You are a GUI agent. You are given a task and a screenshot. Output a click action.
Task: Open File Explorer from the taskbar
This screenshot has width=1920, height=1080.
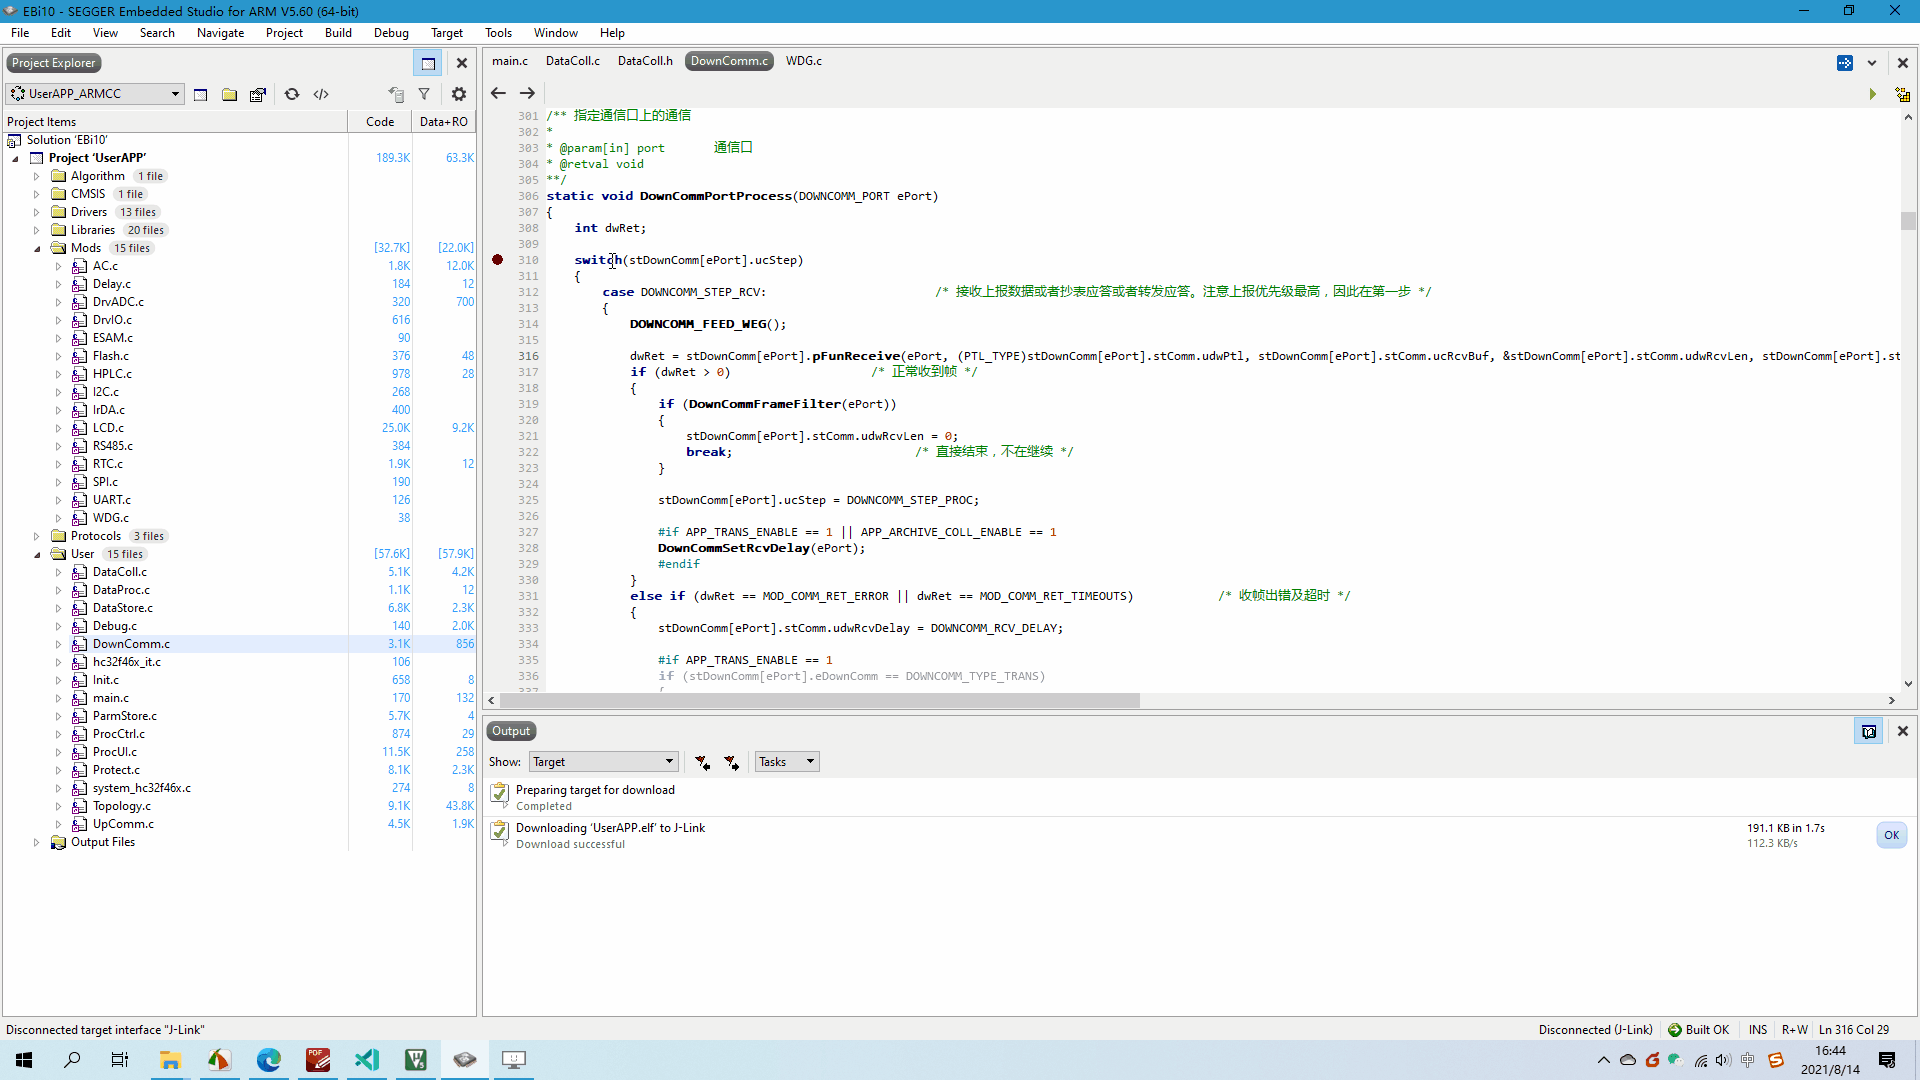(170, 1060)
